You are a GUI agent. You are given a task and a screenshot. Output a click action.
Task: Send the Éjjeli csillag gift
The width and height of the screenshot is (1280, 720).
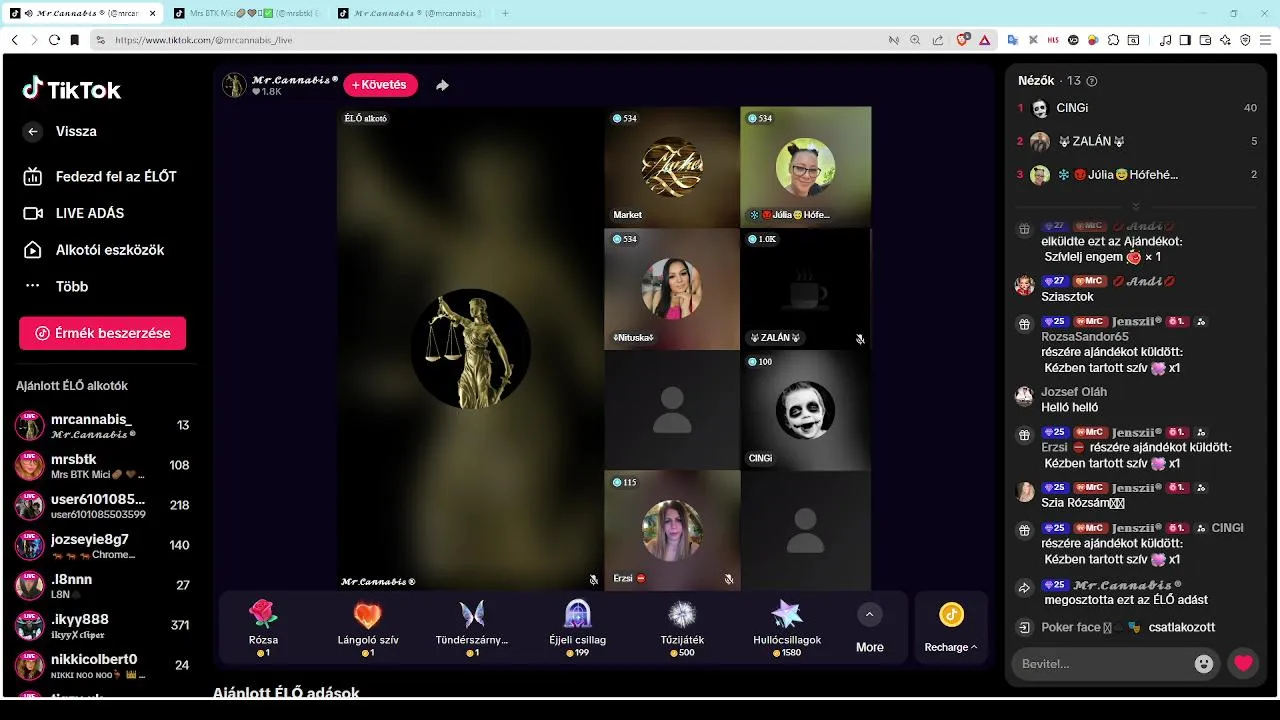pos(577,627)
